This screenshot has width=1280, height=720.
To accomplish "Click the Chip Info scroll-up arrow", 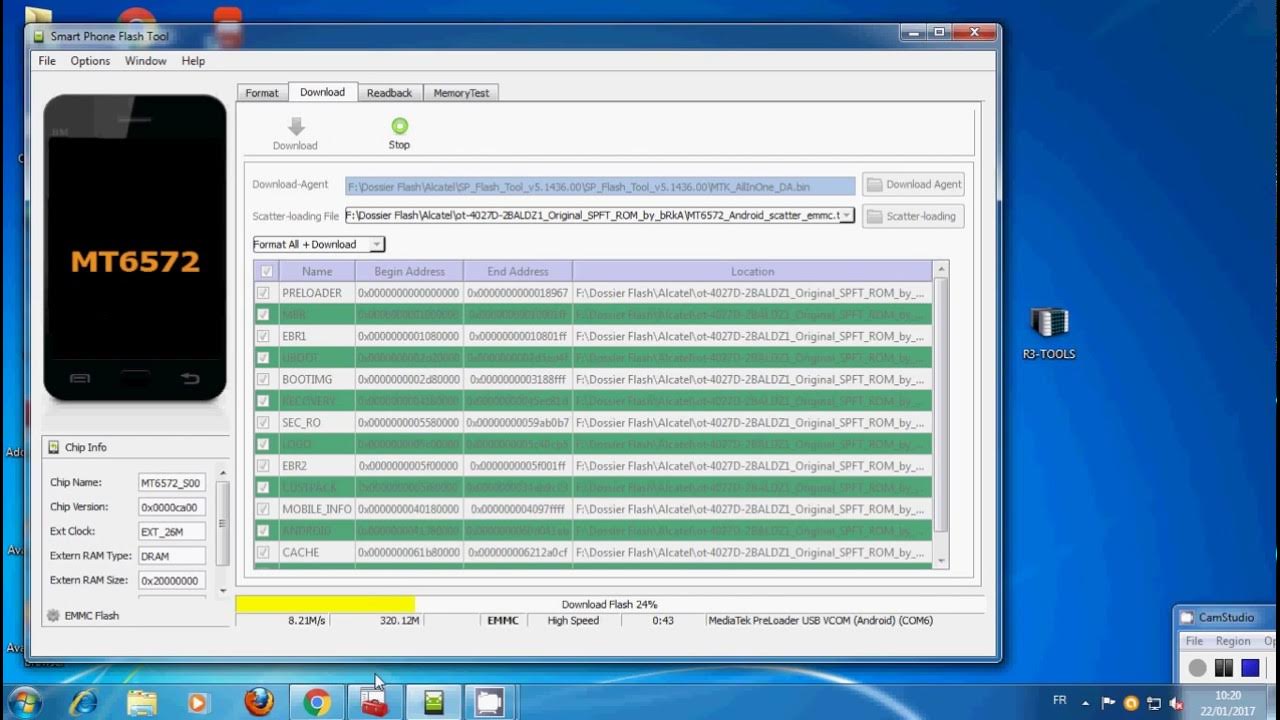I will 223,473.
